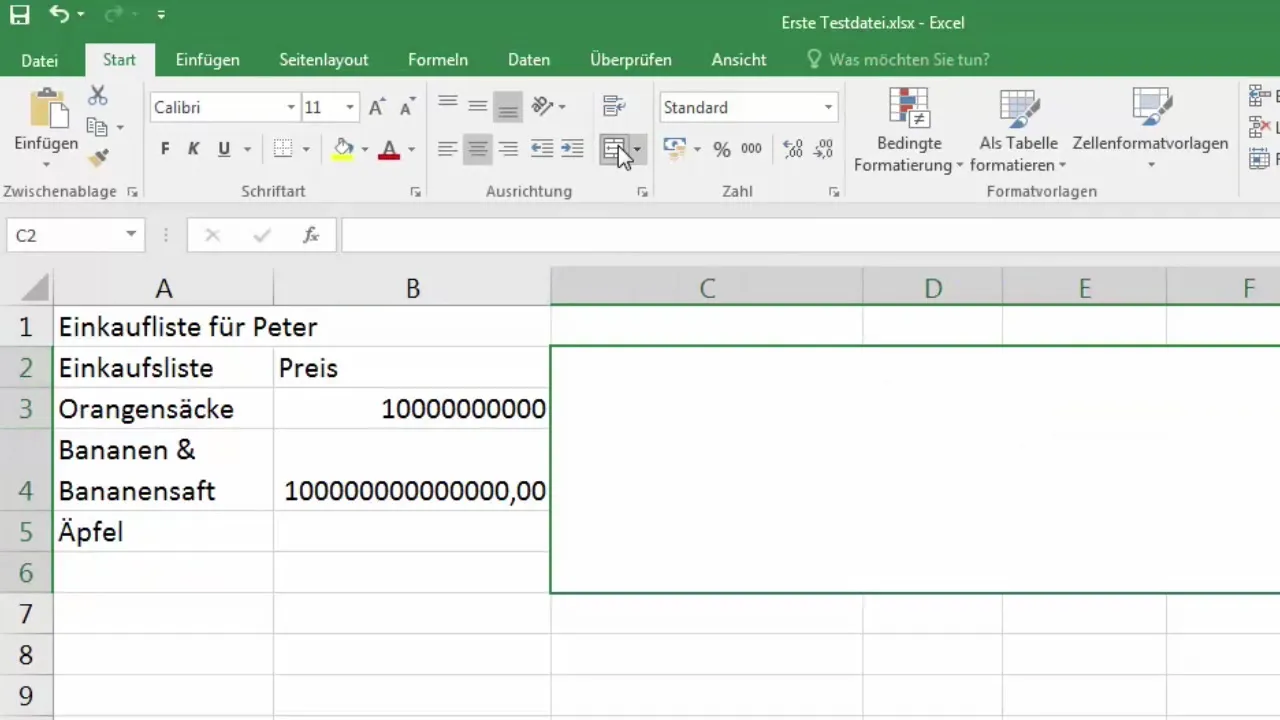
Task: Open the underline style dropdown arrow
Action: coord(246,150)
